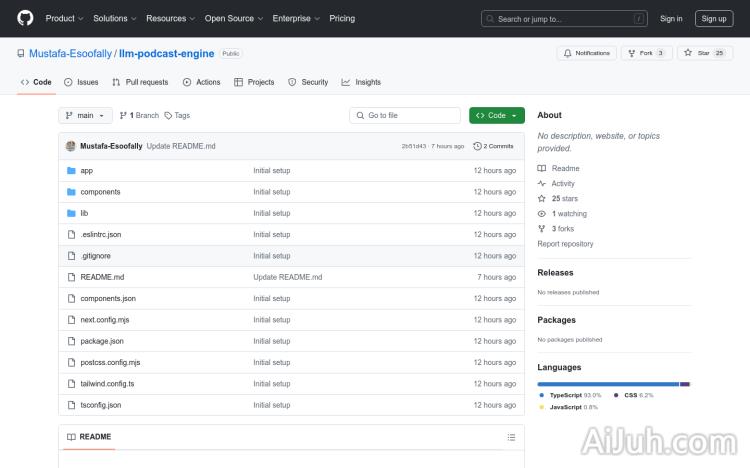
Task: Open the Pull requests tab
Action: (x=140, y=82)
